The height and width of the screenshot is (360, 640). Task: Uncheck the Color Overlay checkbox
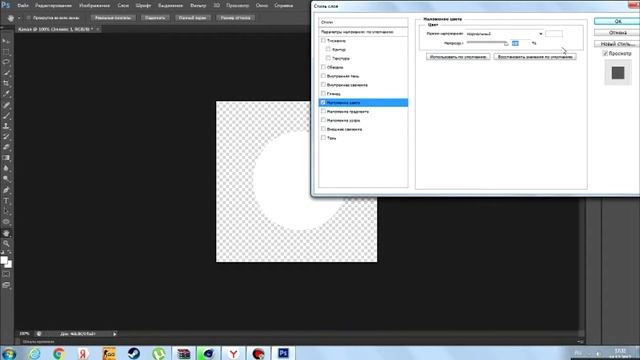pos(323,102)
